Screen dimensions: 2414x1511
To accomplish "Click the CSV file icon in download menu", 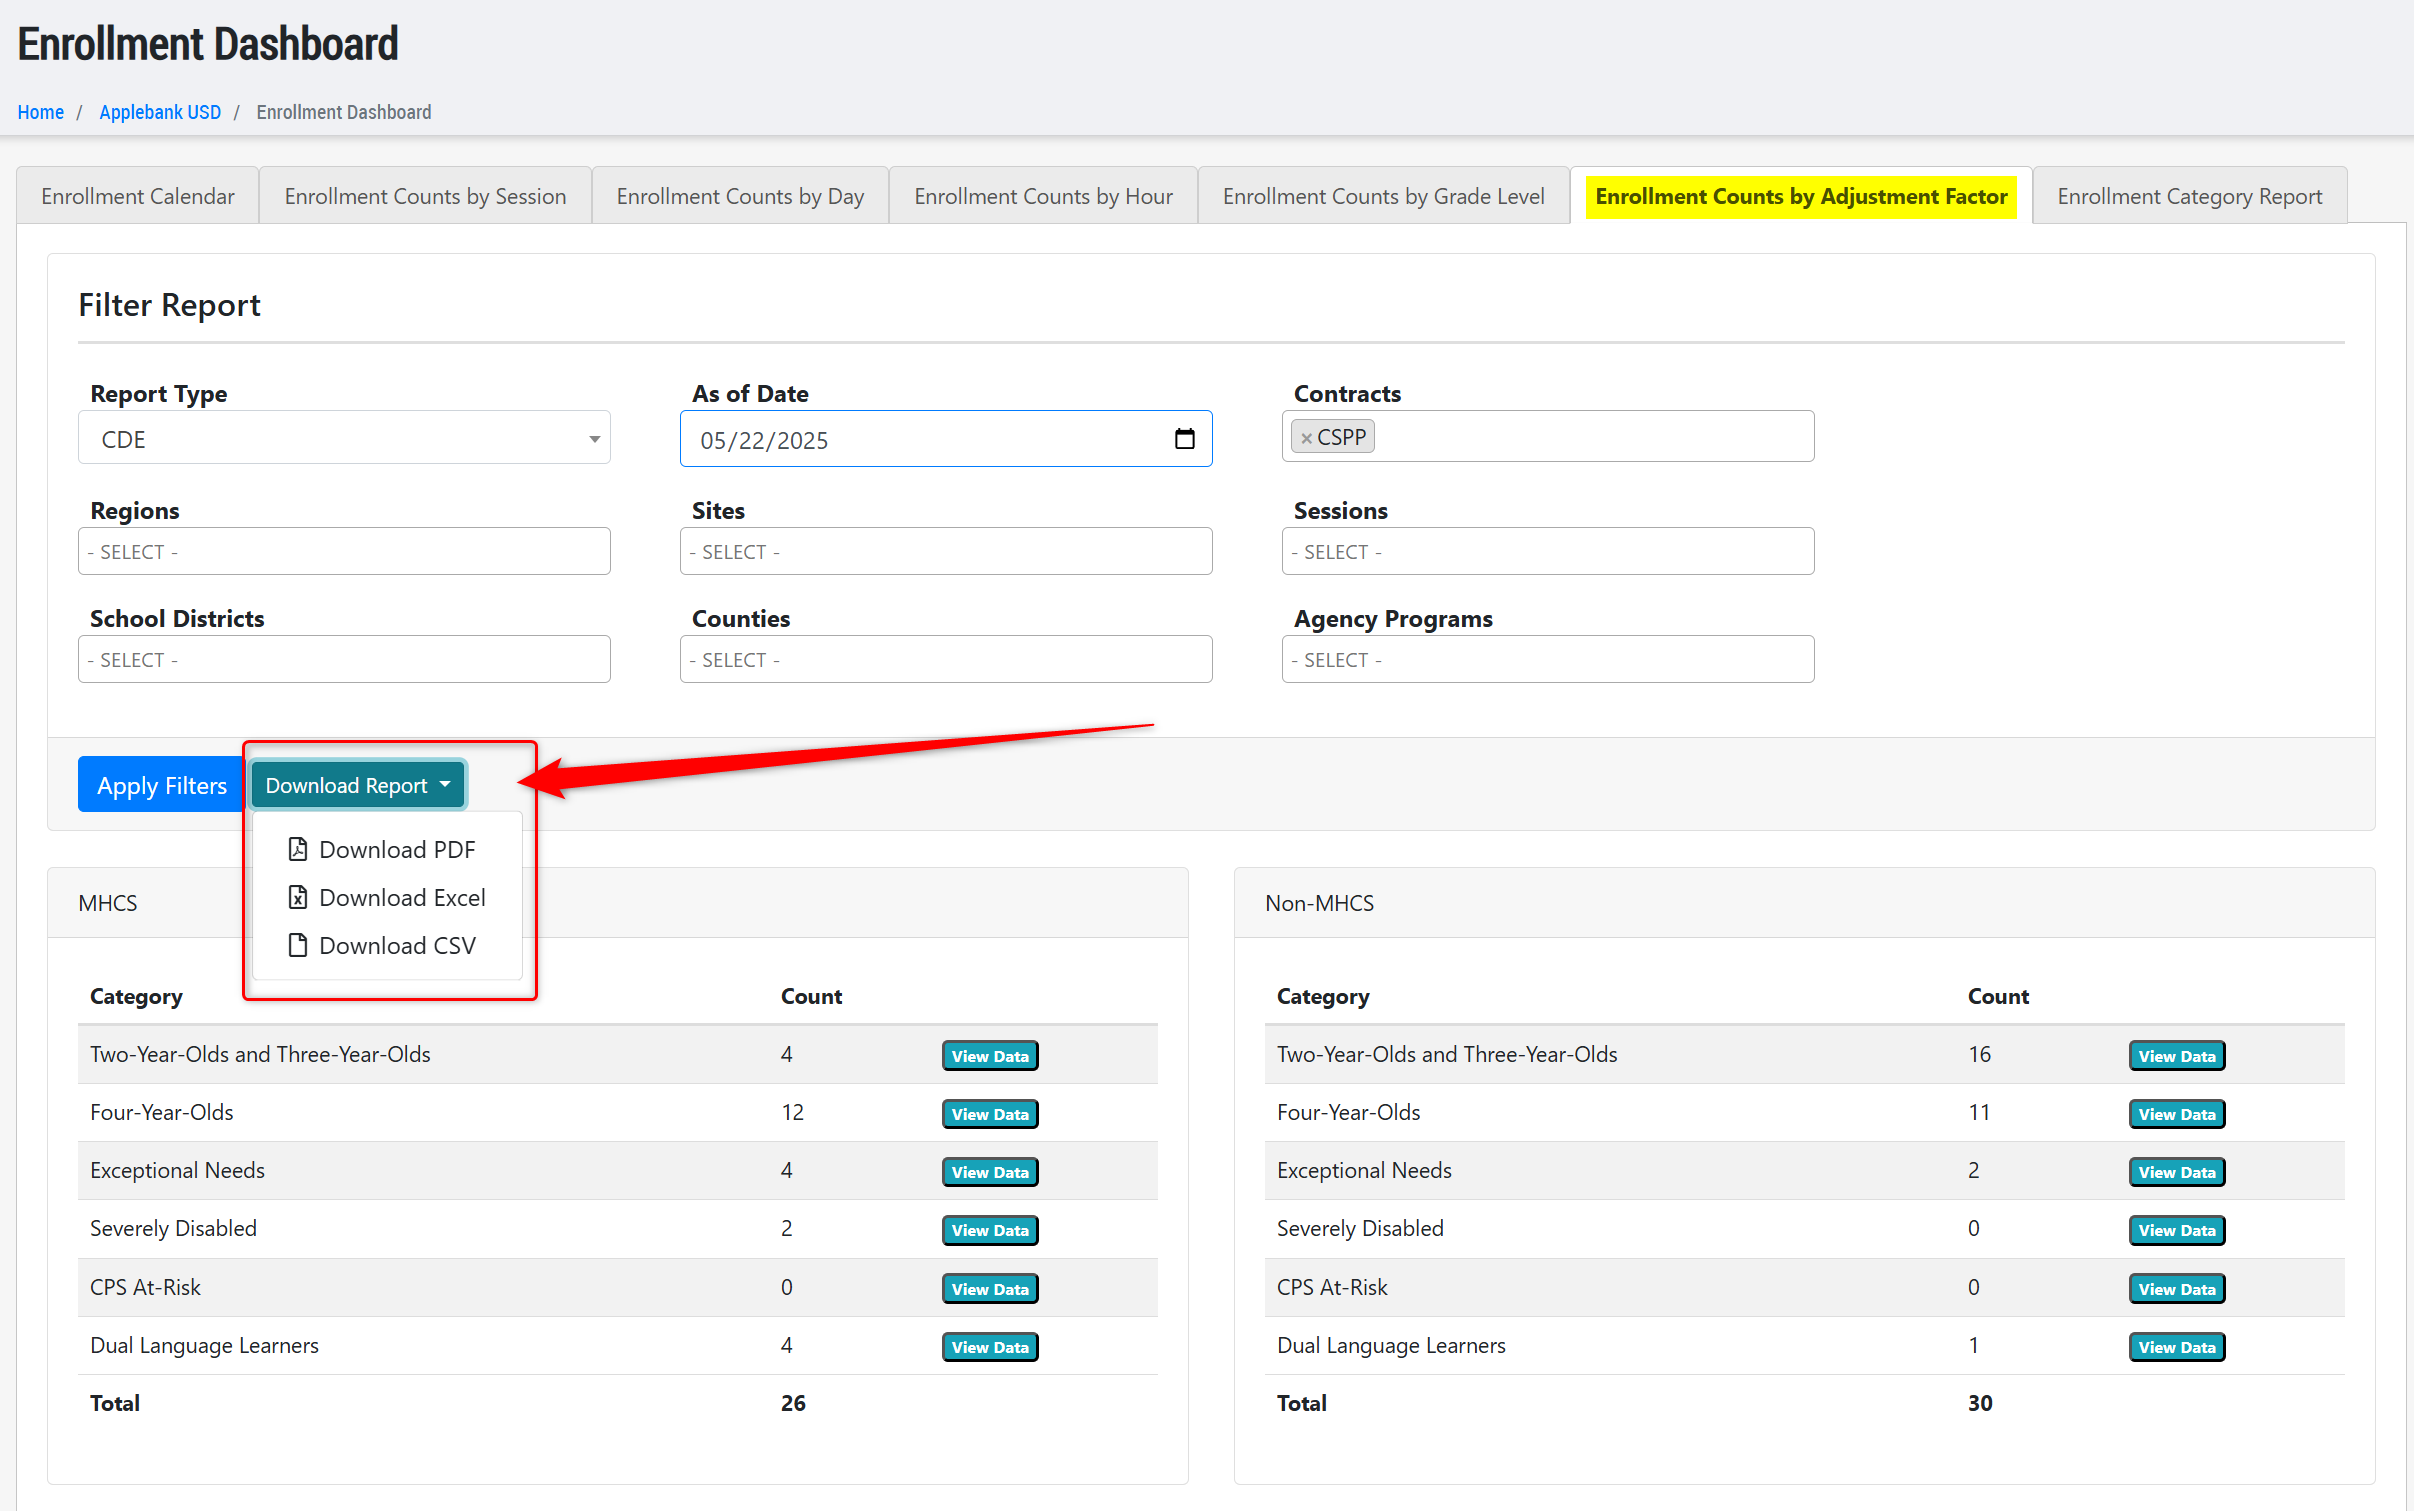I will point(297,945).
